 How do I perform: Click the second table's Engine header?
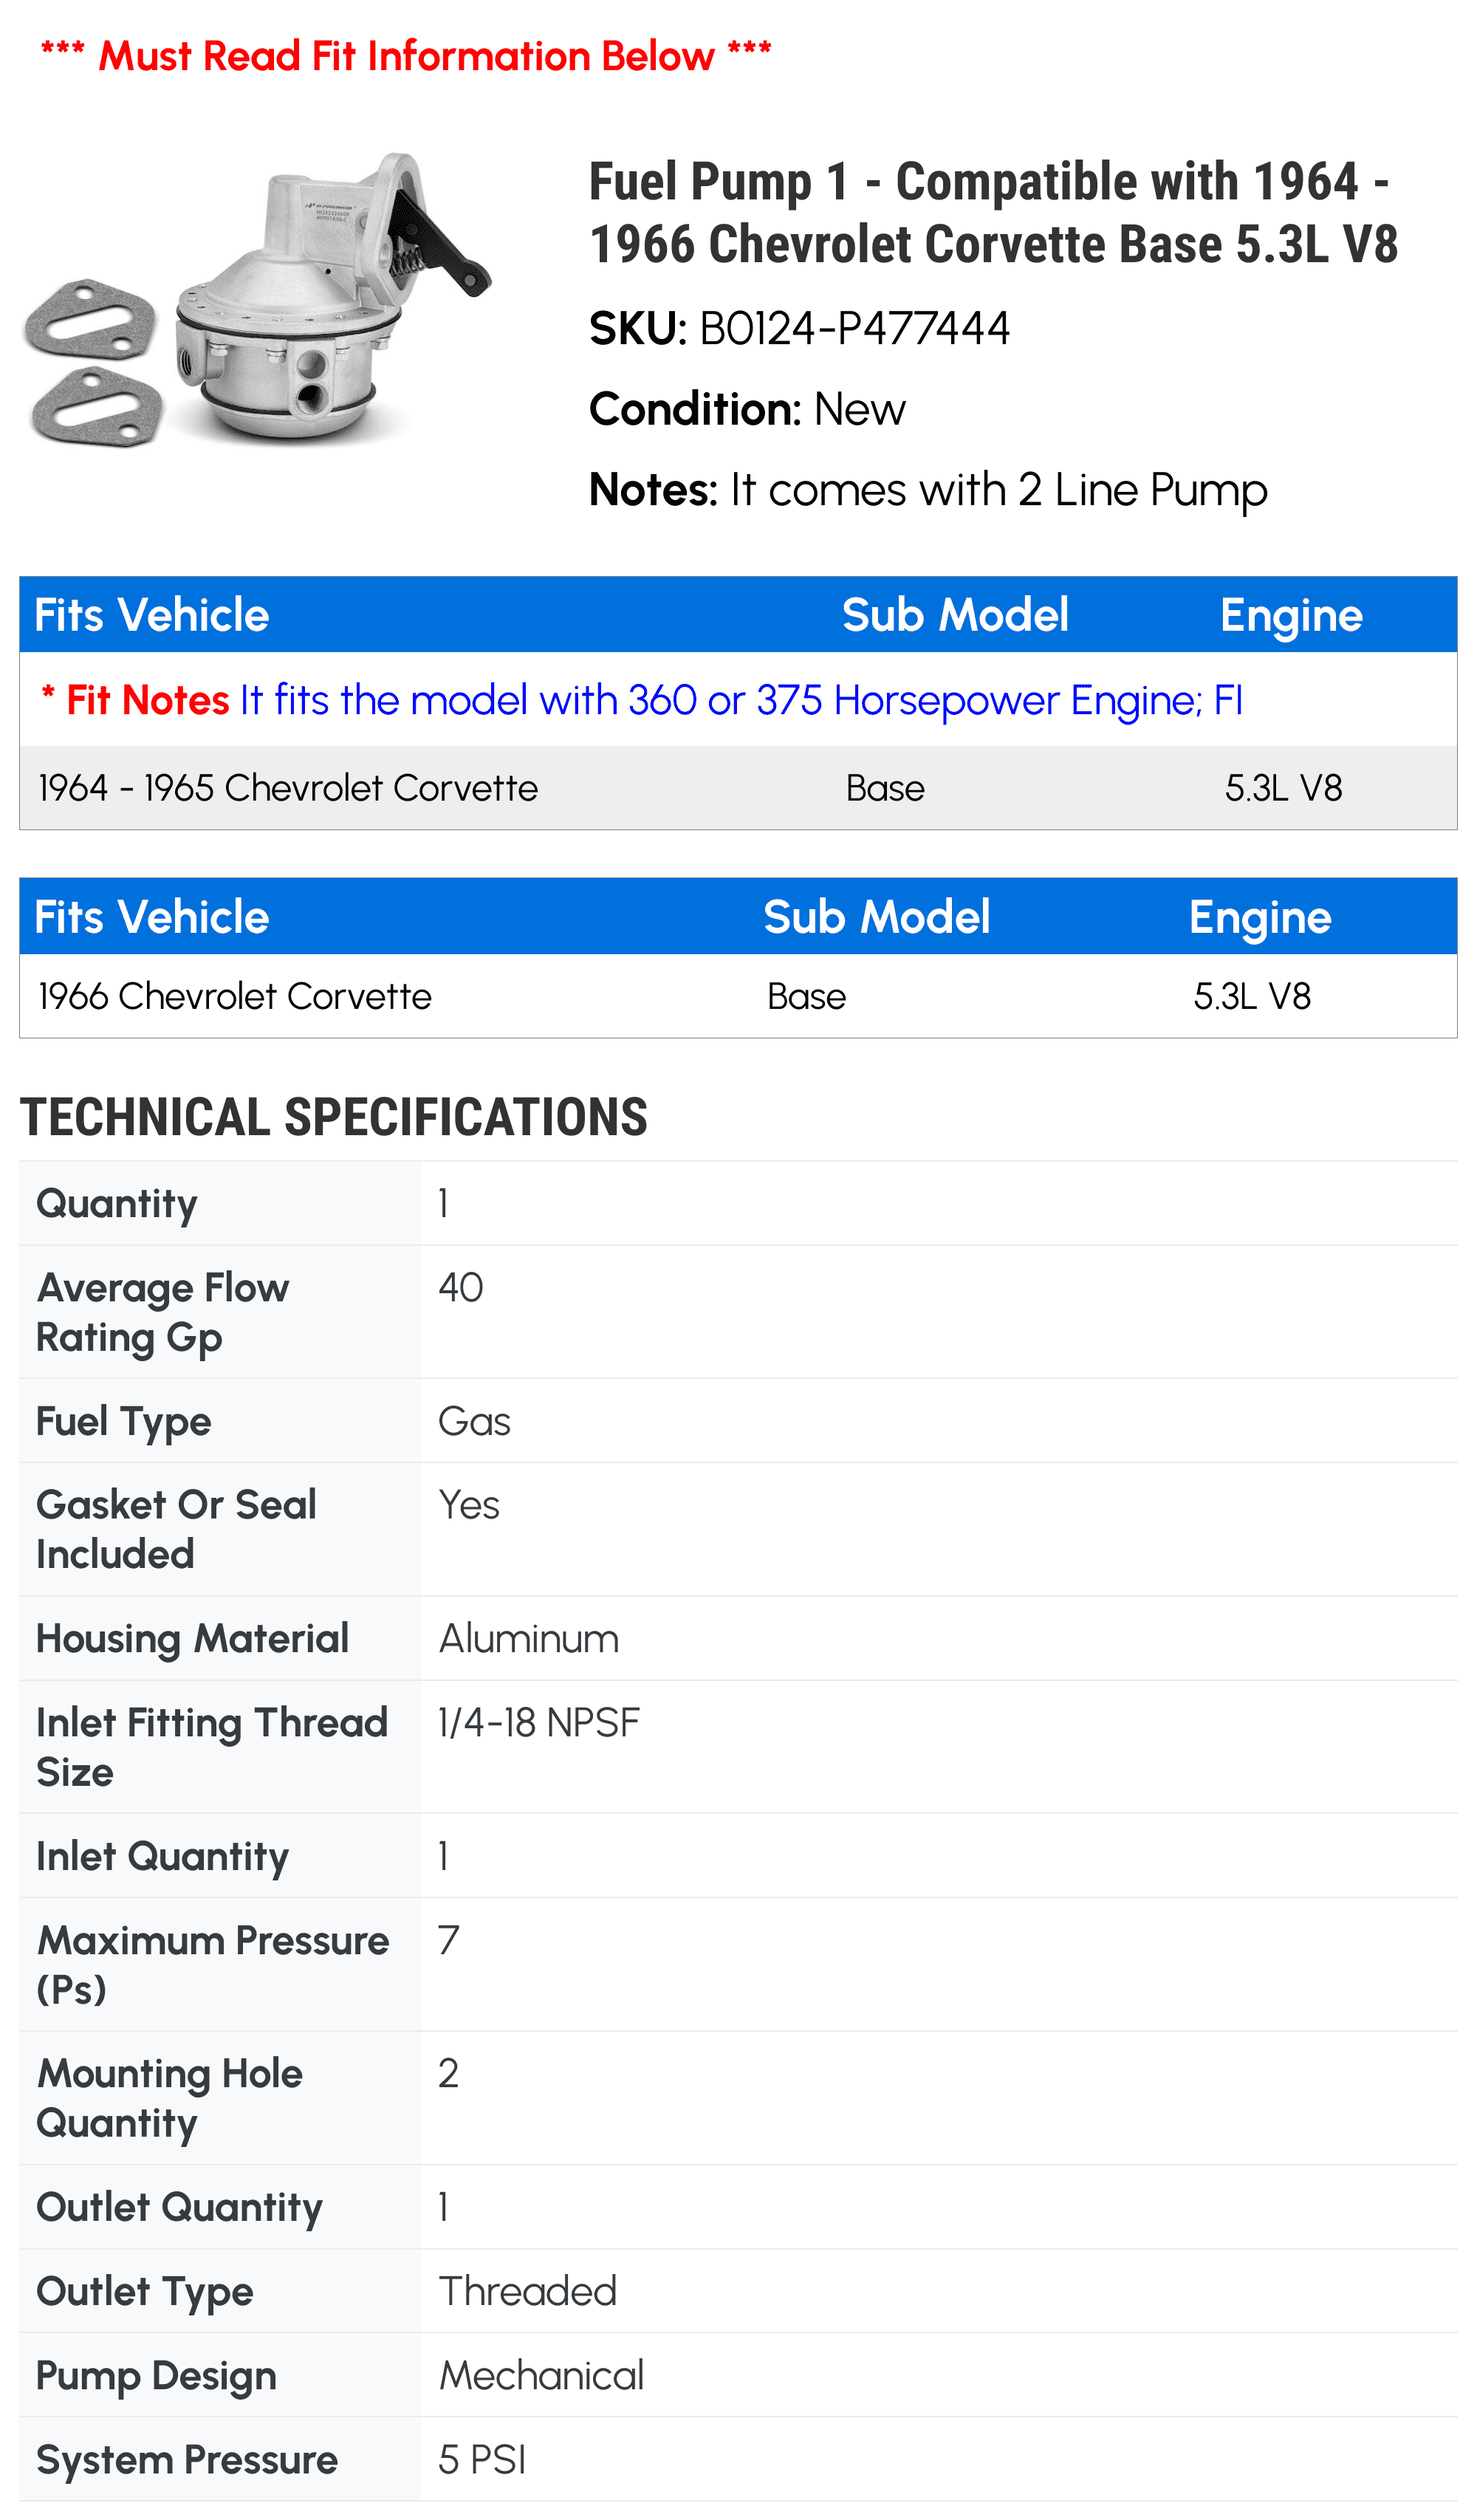tap(1260, 917)
